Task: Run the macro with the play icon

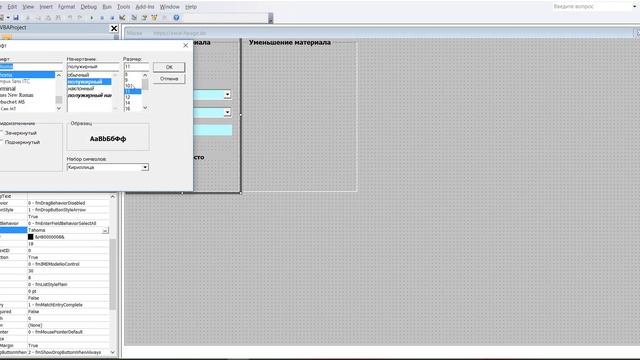Action: 92,18
